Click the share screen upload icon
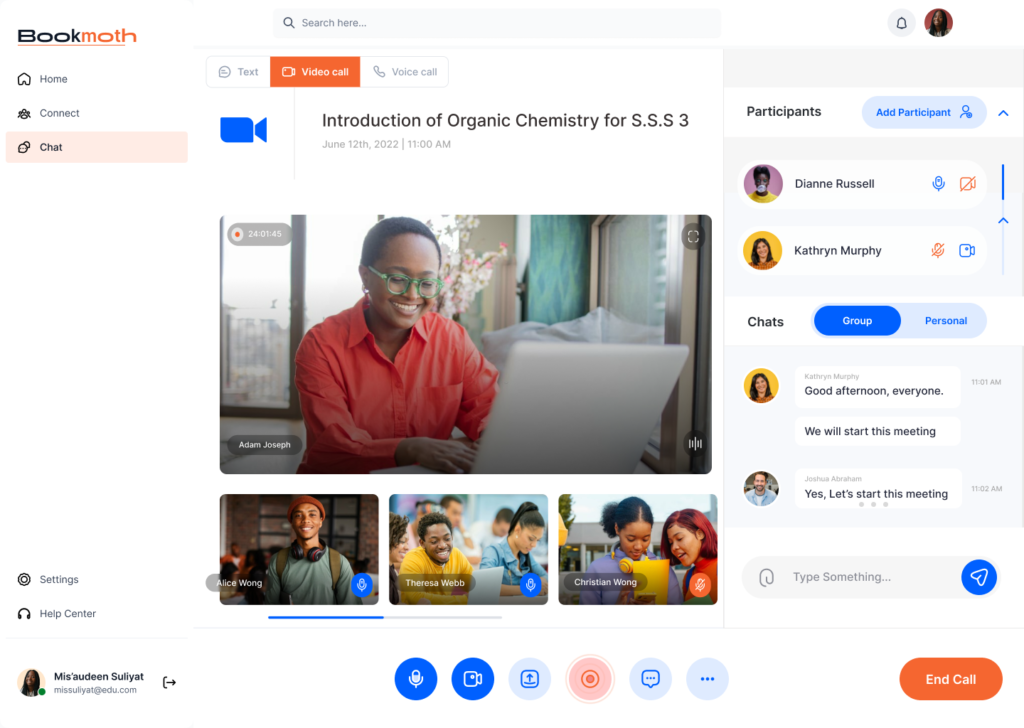The image size is (1024, 728). pyautogui.click(x=530, y=679)
